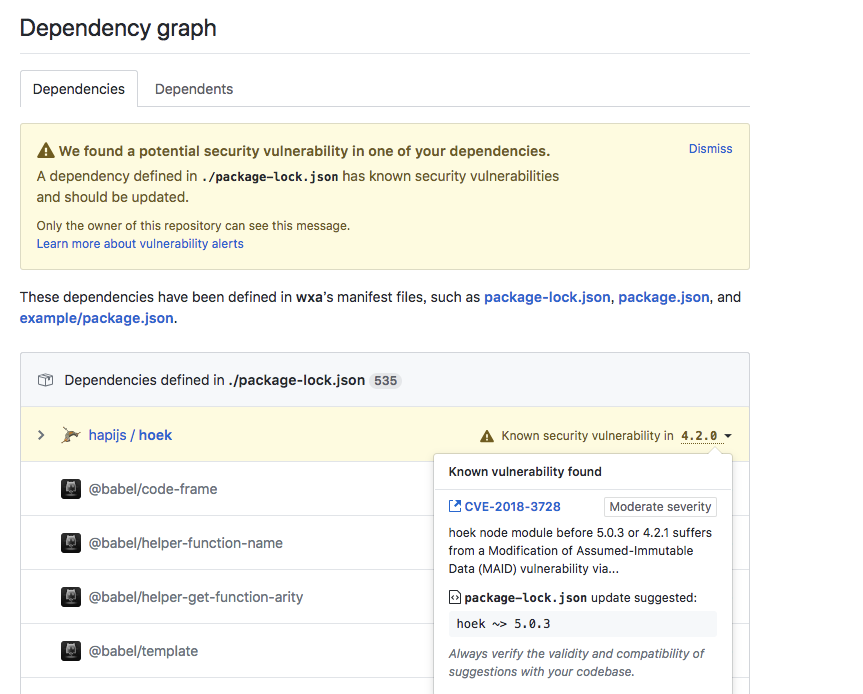Follow the CVE-2018-3728 advisory link
This screenshot has width=863, height=694.
(x=513, y=507)
